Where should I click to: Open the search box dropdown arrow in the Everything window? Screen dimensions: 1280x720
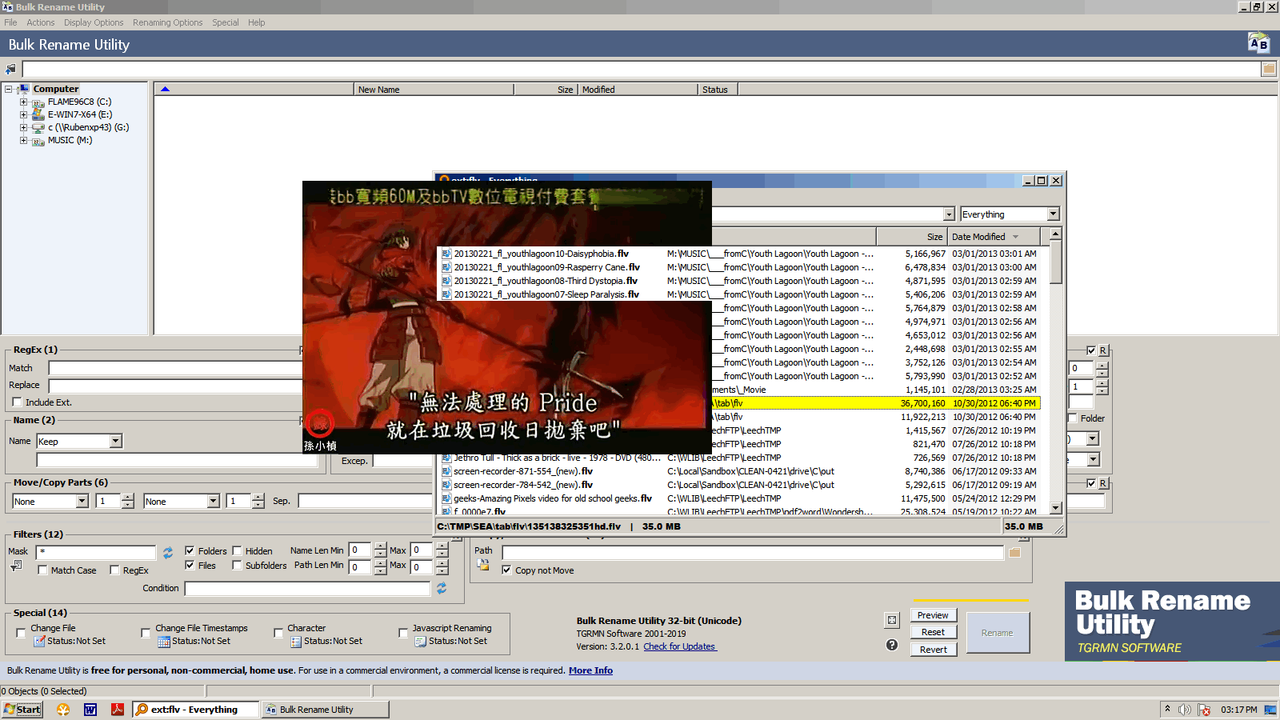point(949,214)
